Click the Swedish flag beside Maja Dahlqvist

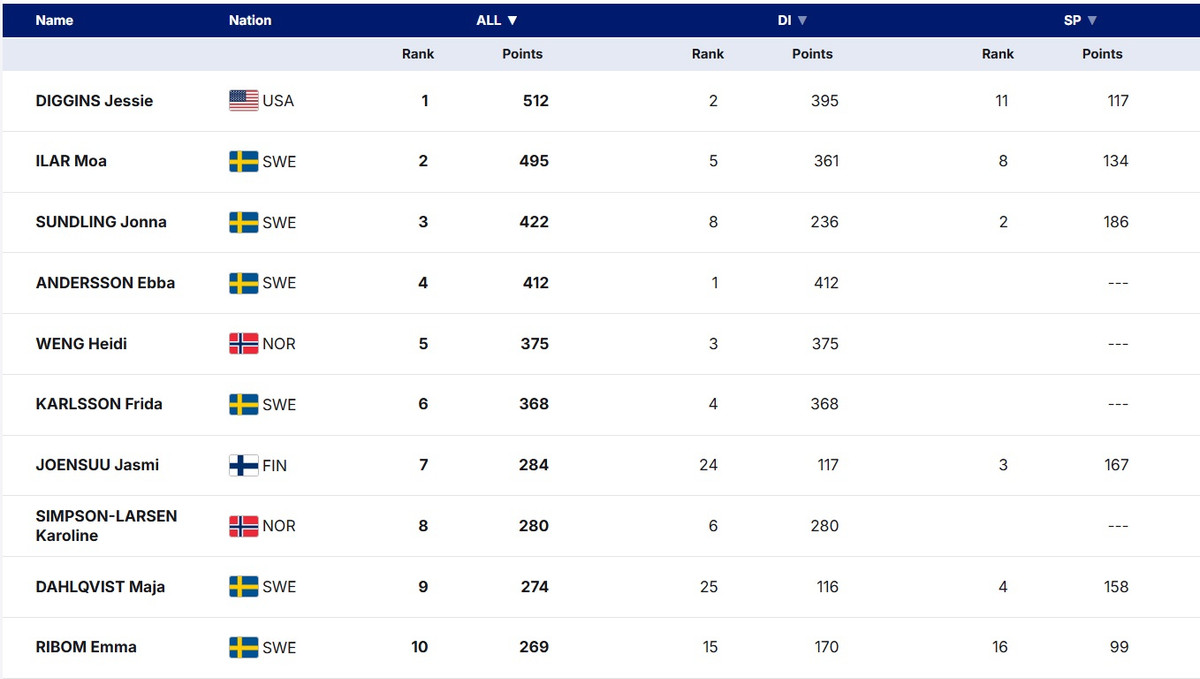pyautogui.click(x=243, y=587)
